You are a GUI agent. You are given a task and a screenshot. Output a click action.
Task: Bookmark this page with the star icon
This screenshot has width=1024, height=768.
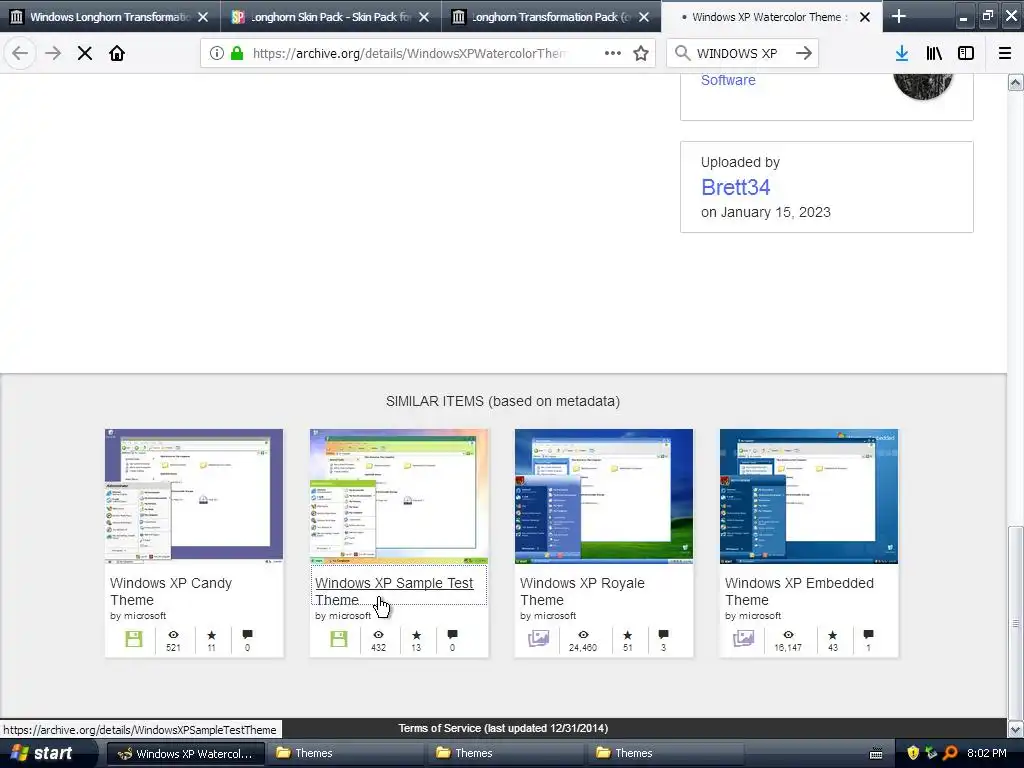point(641,53)
